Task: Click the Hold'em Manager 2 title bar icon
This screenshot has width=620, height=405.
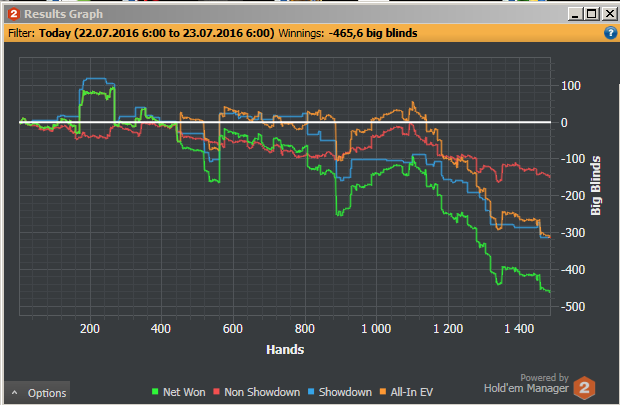Action: [x=13, y=14]
